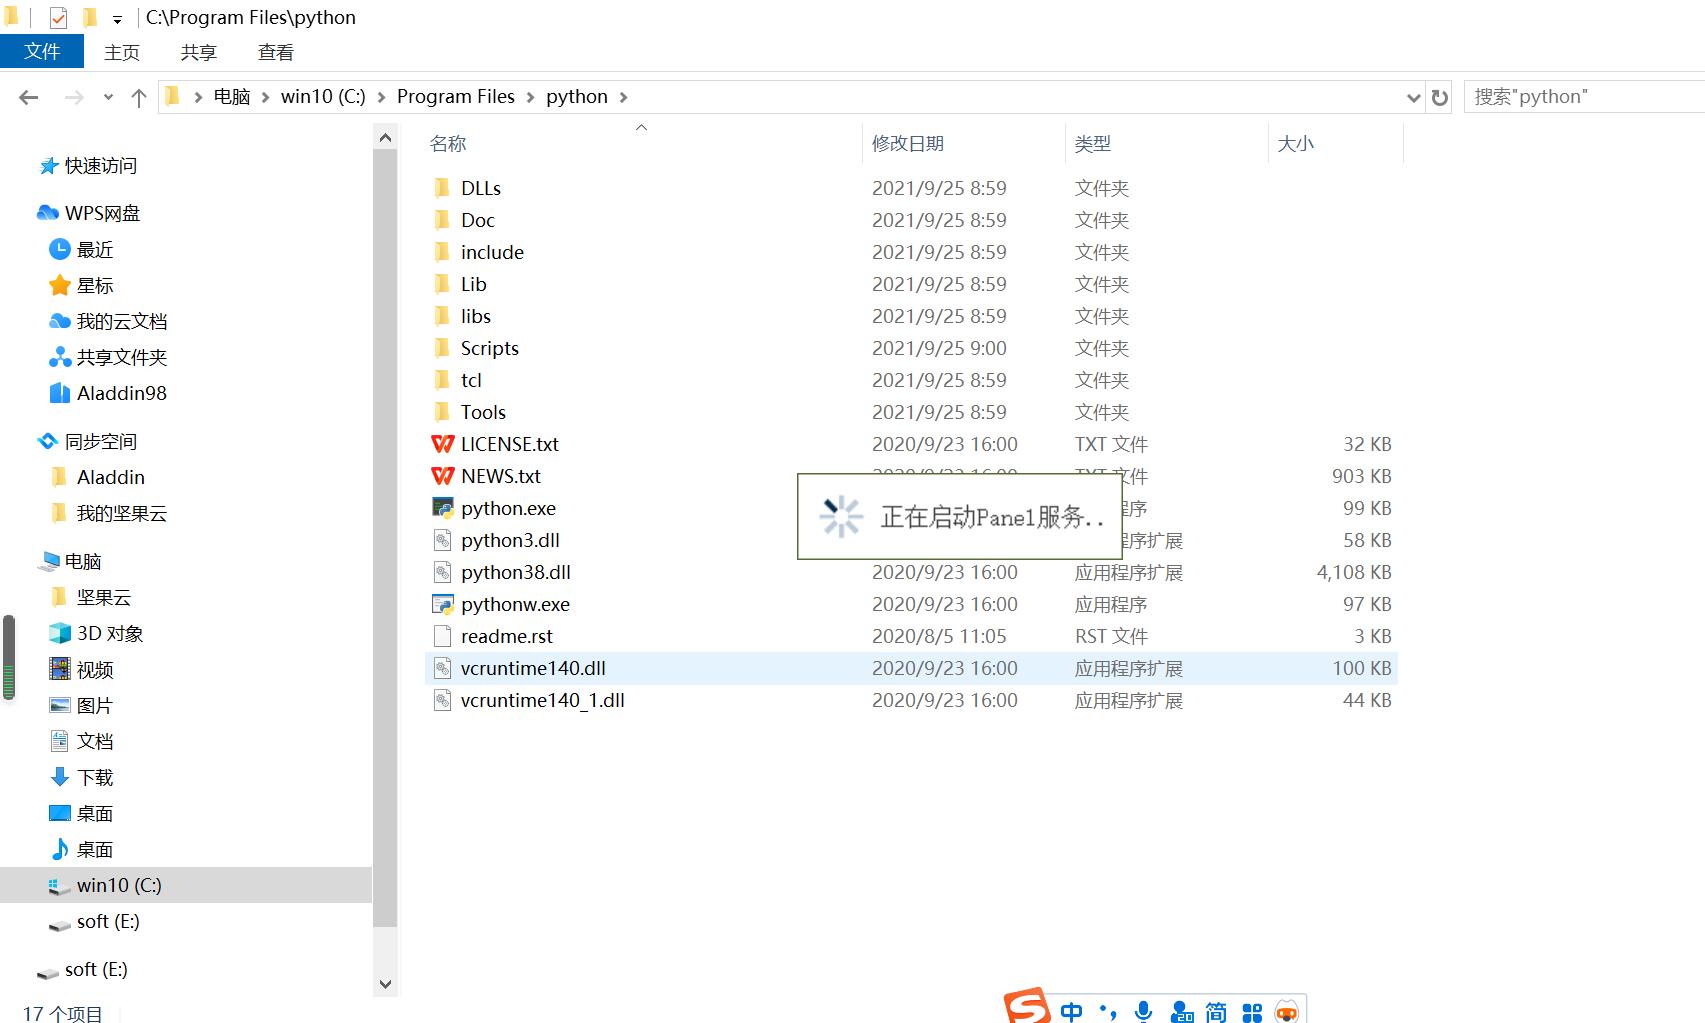This screenshot has width=1705, height=1023.
Task: Open 下载 folder in sidebar
Action: tap(95, 777)
